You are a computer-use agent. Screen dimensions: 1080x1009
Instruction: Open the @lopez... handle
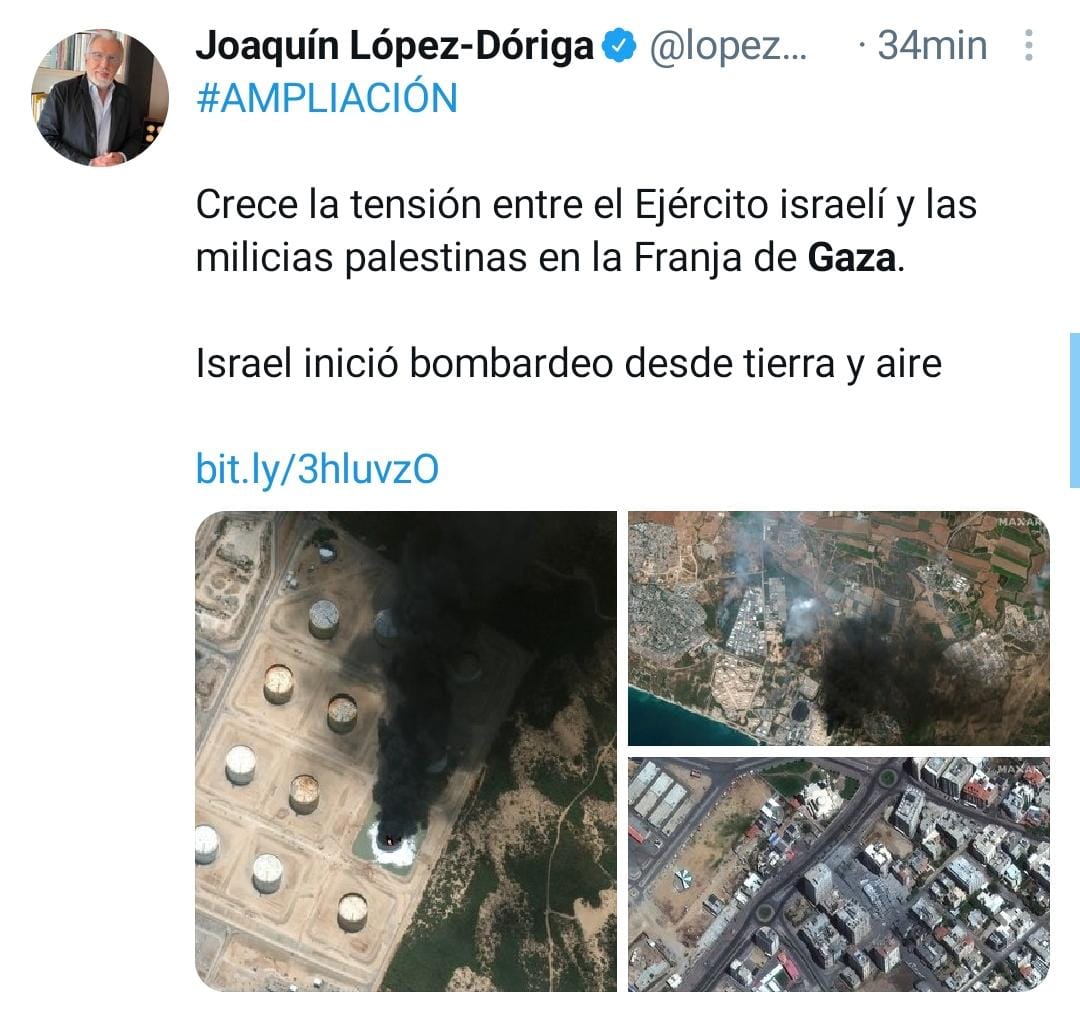pos(728,46)
